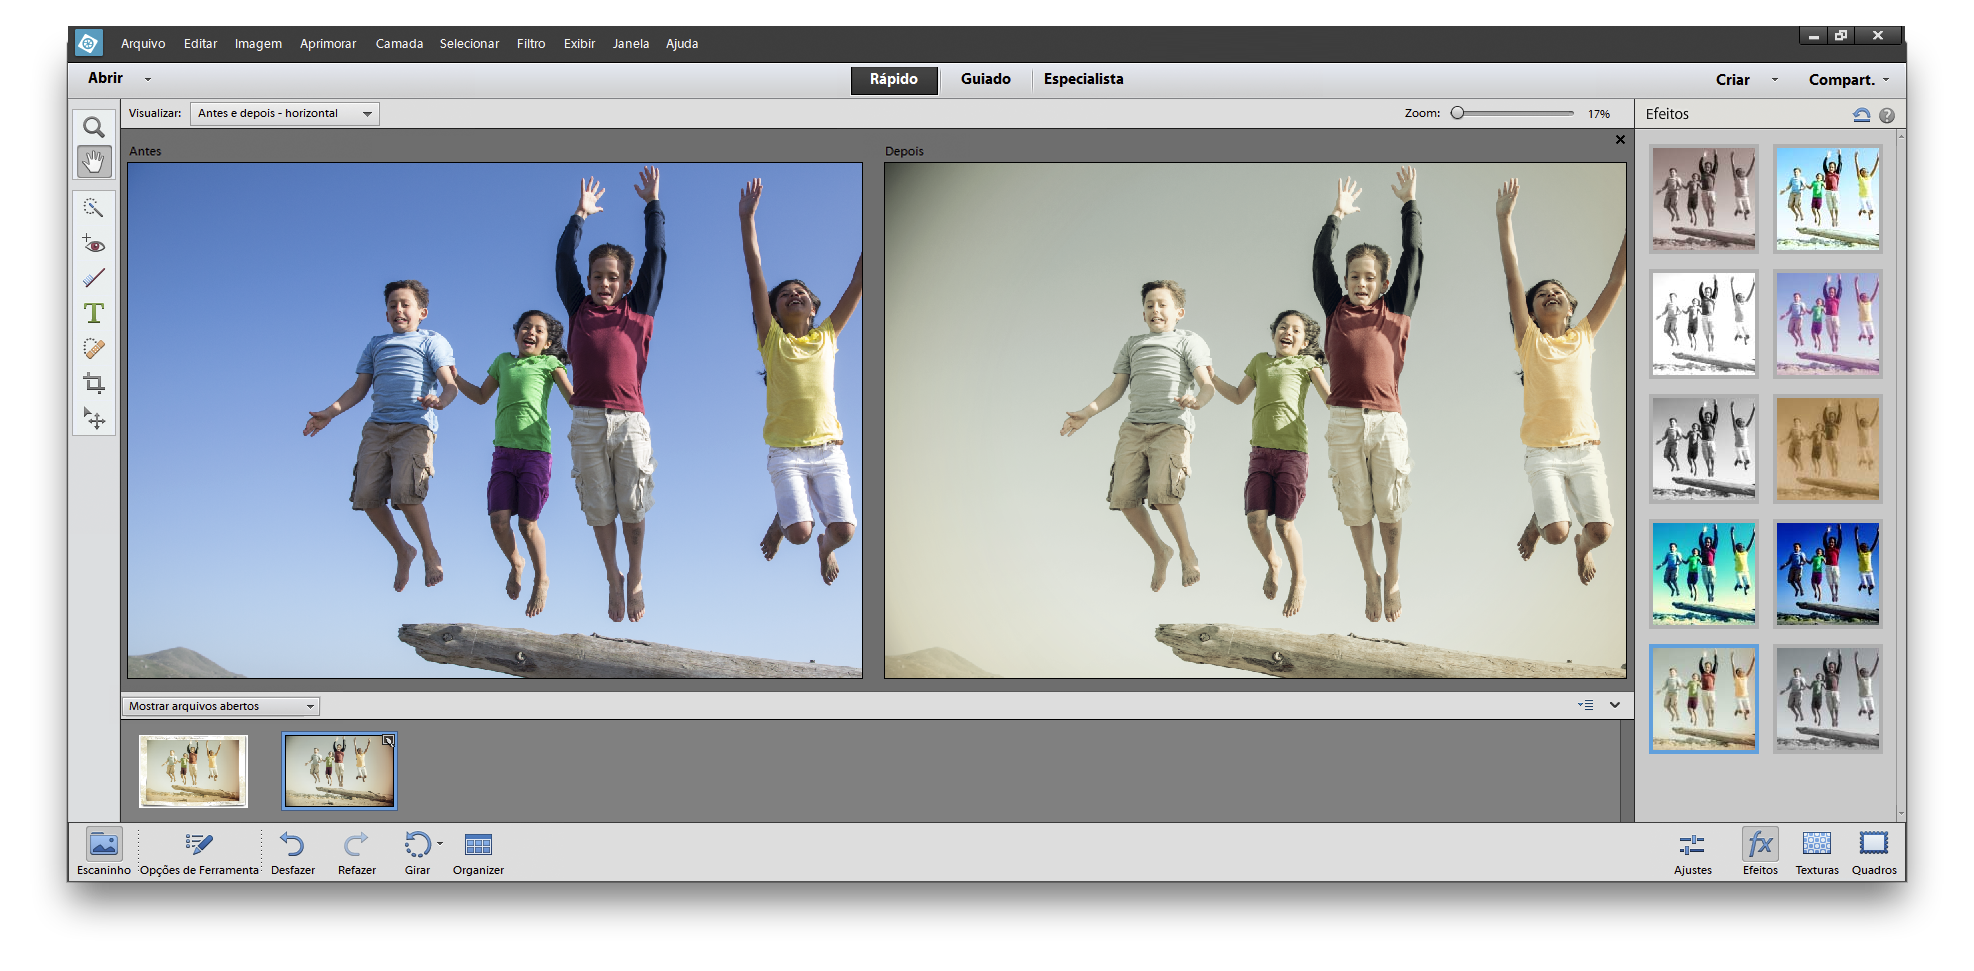Open the Editar menu
The image size is (1974, 971).
(200, 44)
